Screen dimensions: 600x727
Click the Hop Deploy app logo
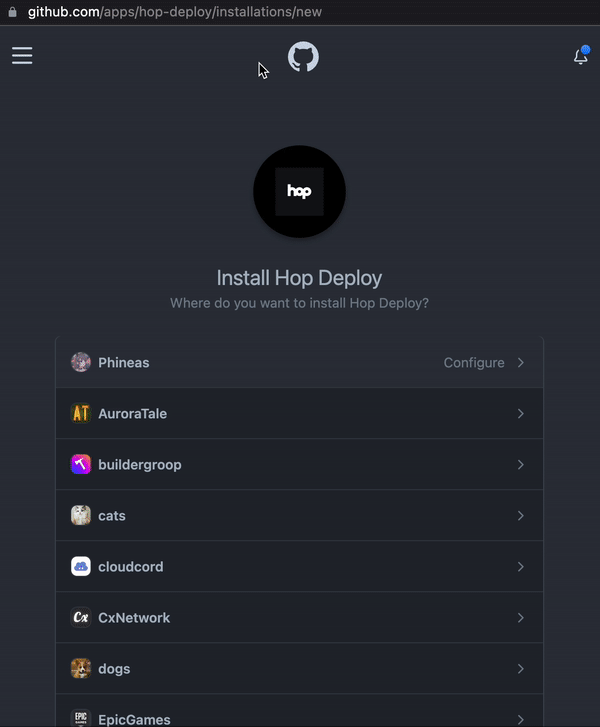(300, 191)
